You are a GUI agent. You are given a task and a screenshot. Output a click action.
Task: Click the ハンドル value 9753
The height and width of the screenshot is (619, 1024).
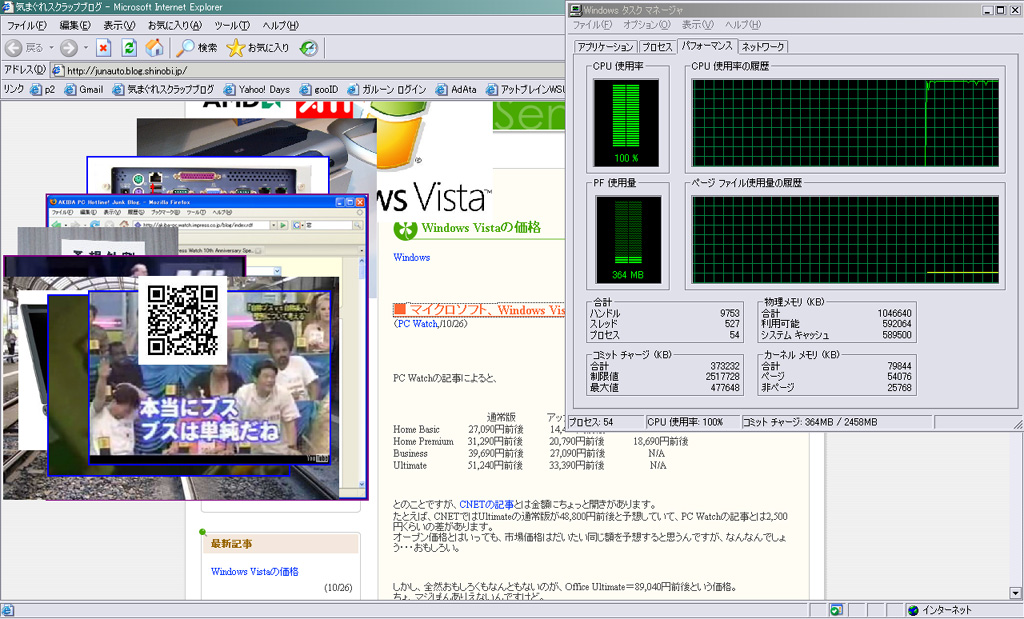[x=729, y=313]
